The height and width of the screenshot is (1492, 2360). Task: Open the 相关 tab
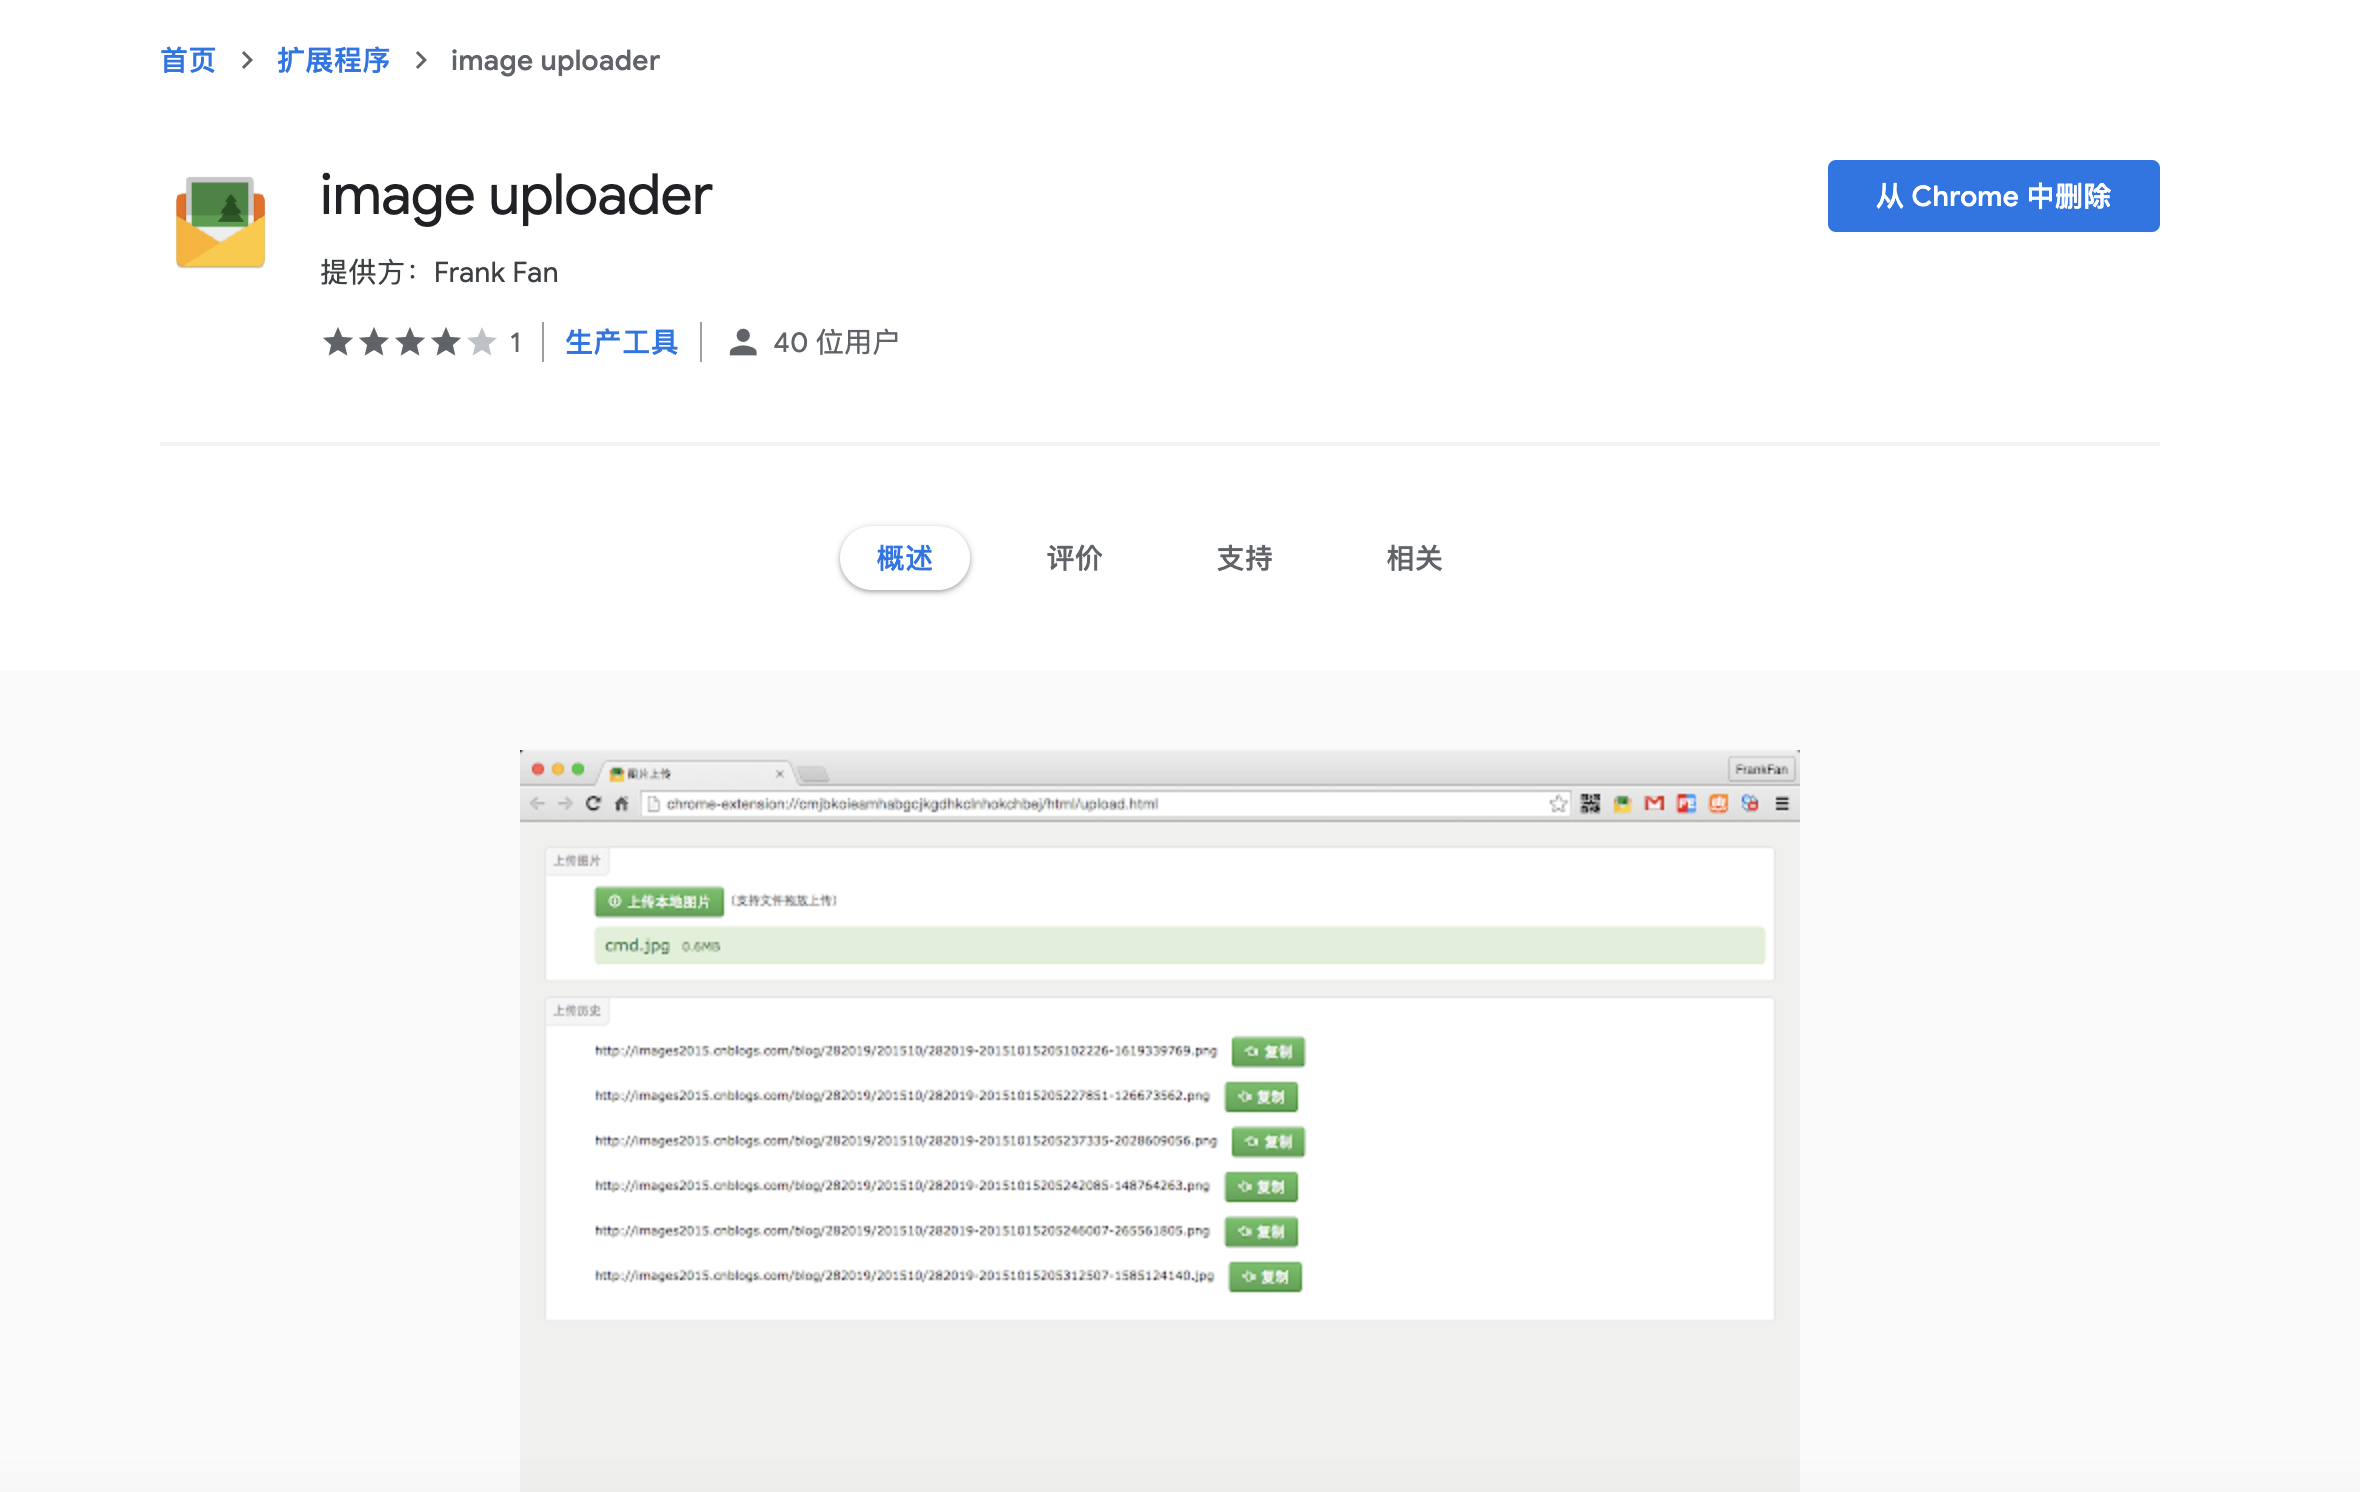tap(1414, 558)
